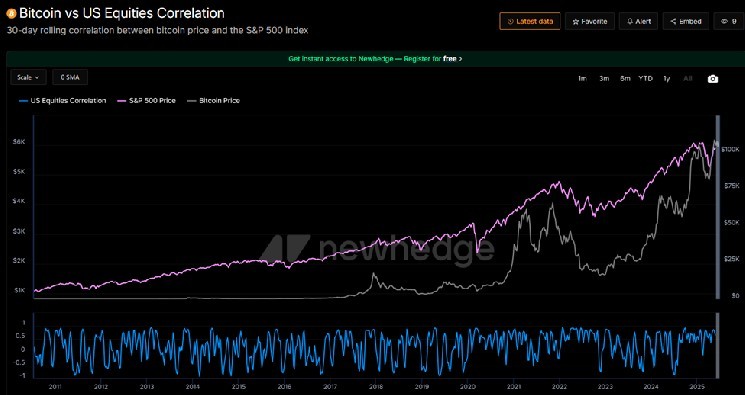
Task: Select the YTD time range
Action: tap(645, 79)
